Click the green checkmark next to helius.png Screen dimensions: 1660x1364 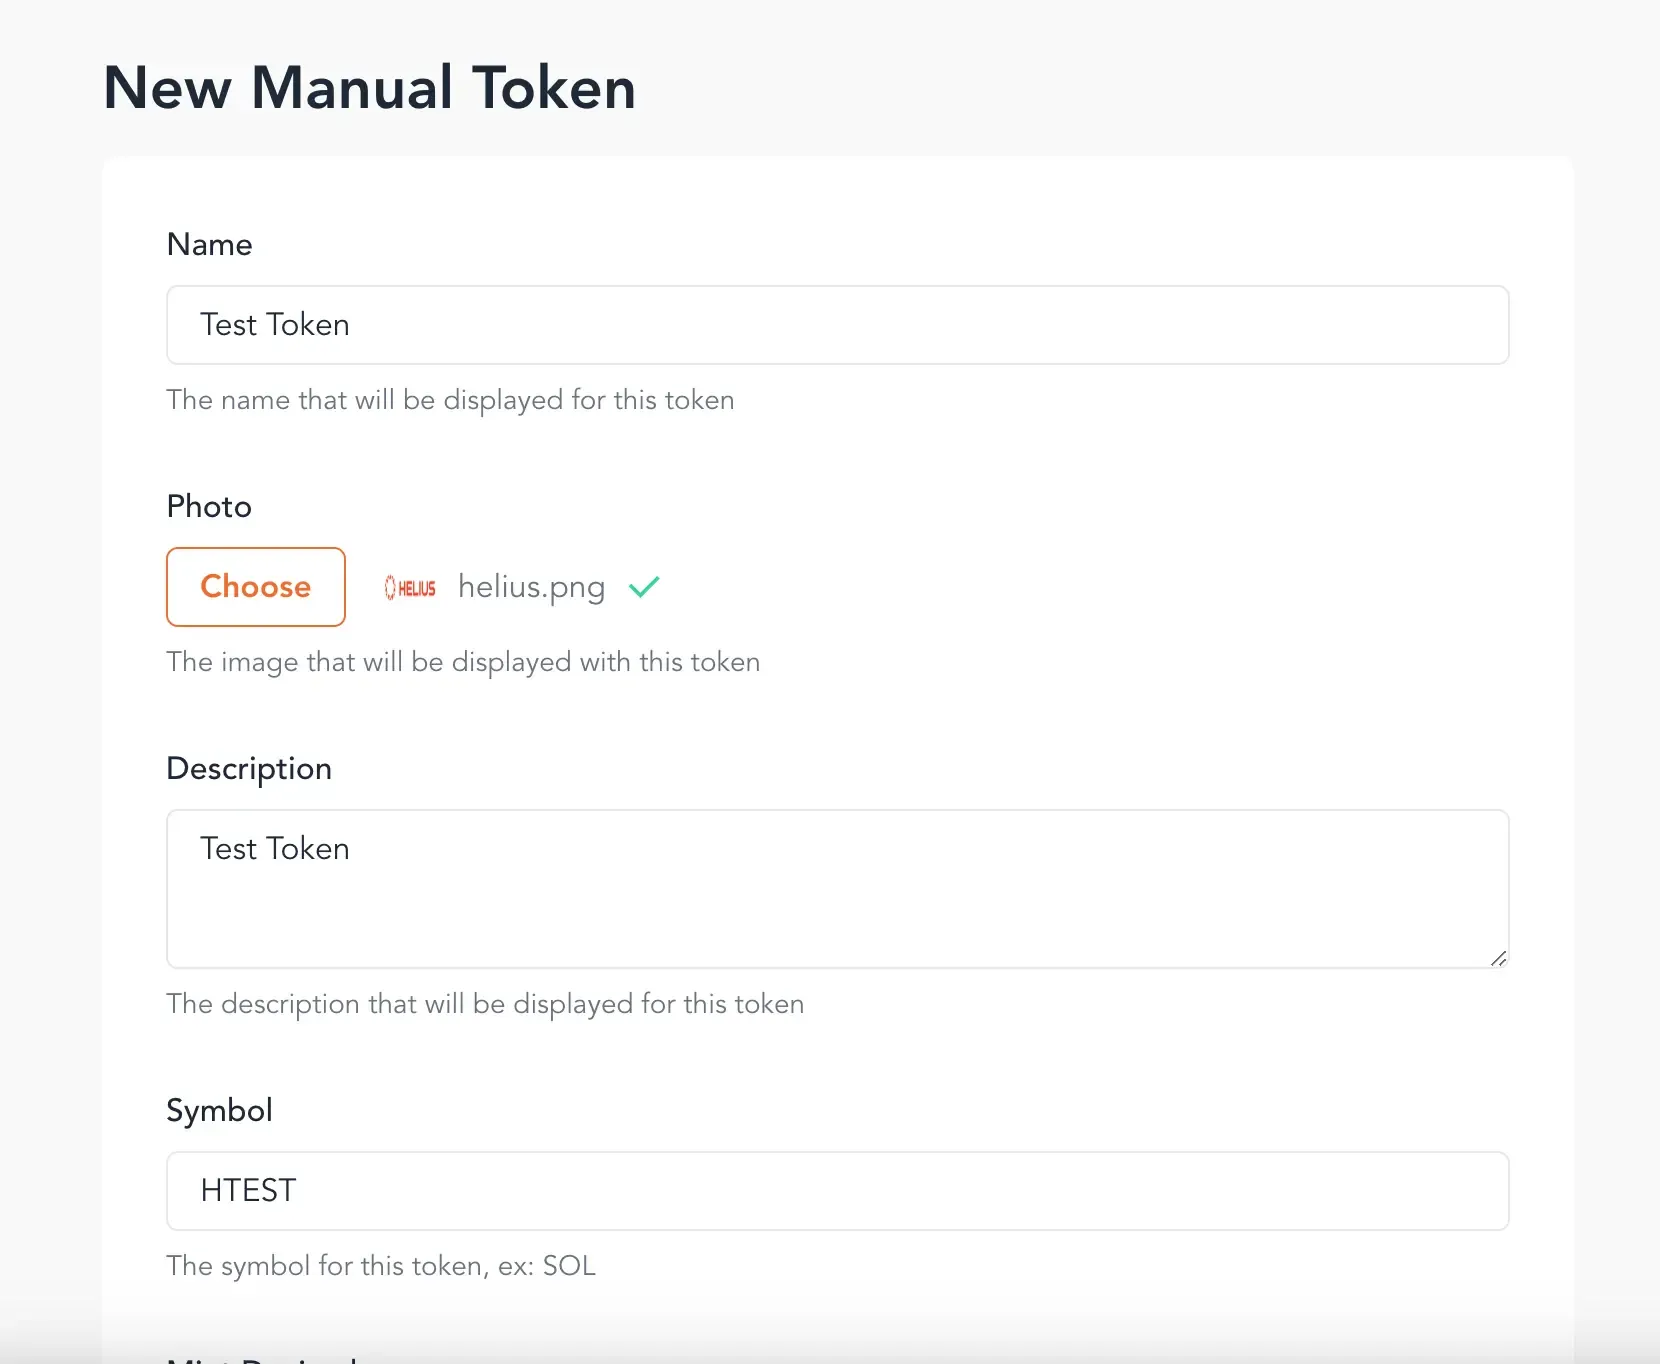coord(644,587)
